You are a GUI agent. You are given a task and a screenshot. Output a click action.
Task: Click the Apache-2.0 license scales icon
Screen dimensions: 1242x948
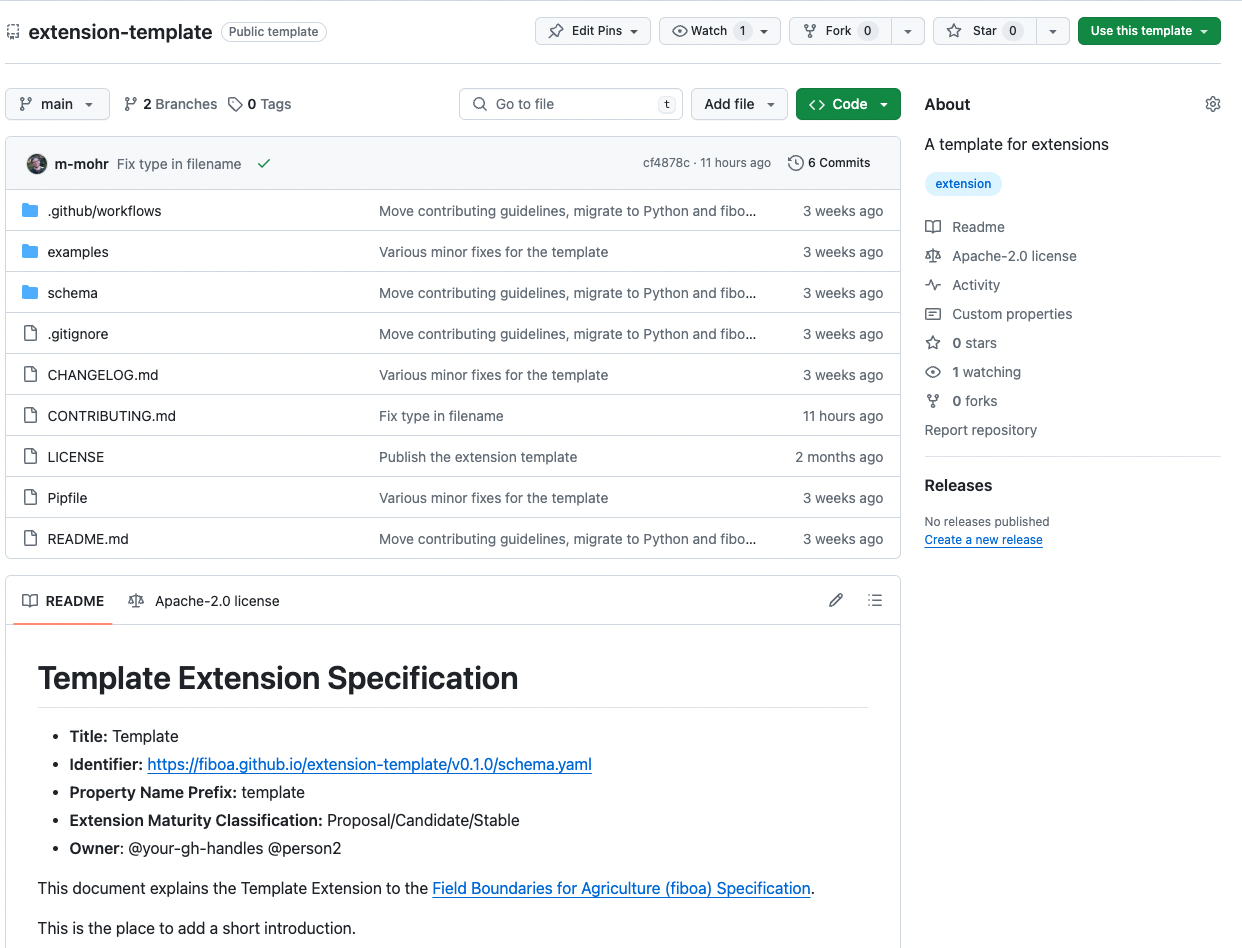click(933, 256)
